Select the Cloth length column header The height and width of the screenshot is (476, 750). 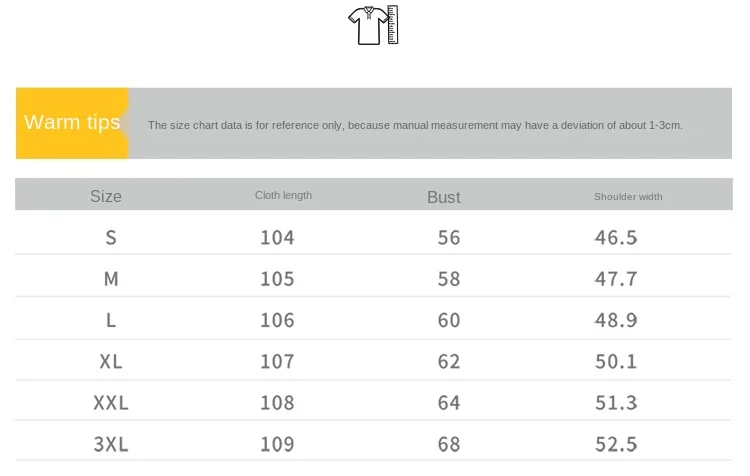283,195
